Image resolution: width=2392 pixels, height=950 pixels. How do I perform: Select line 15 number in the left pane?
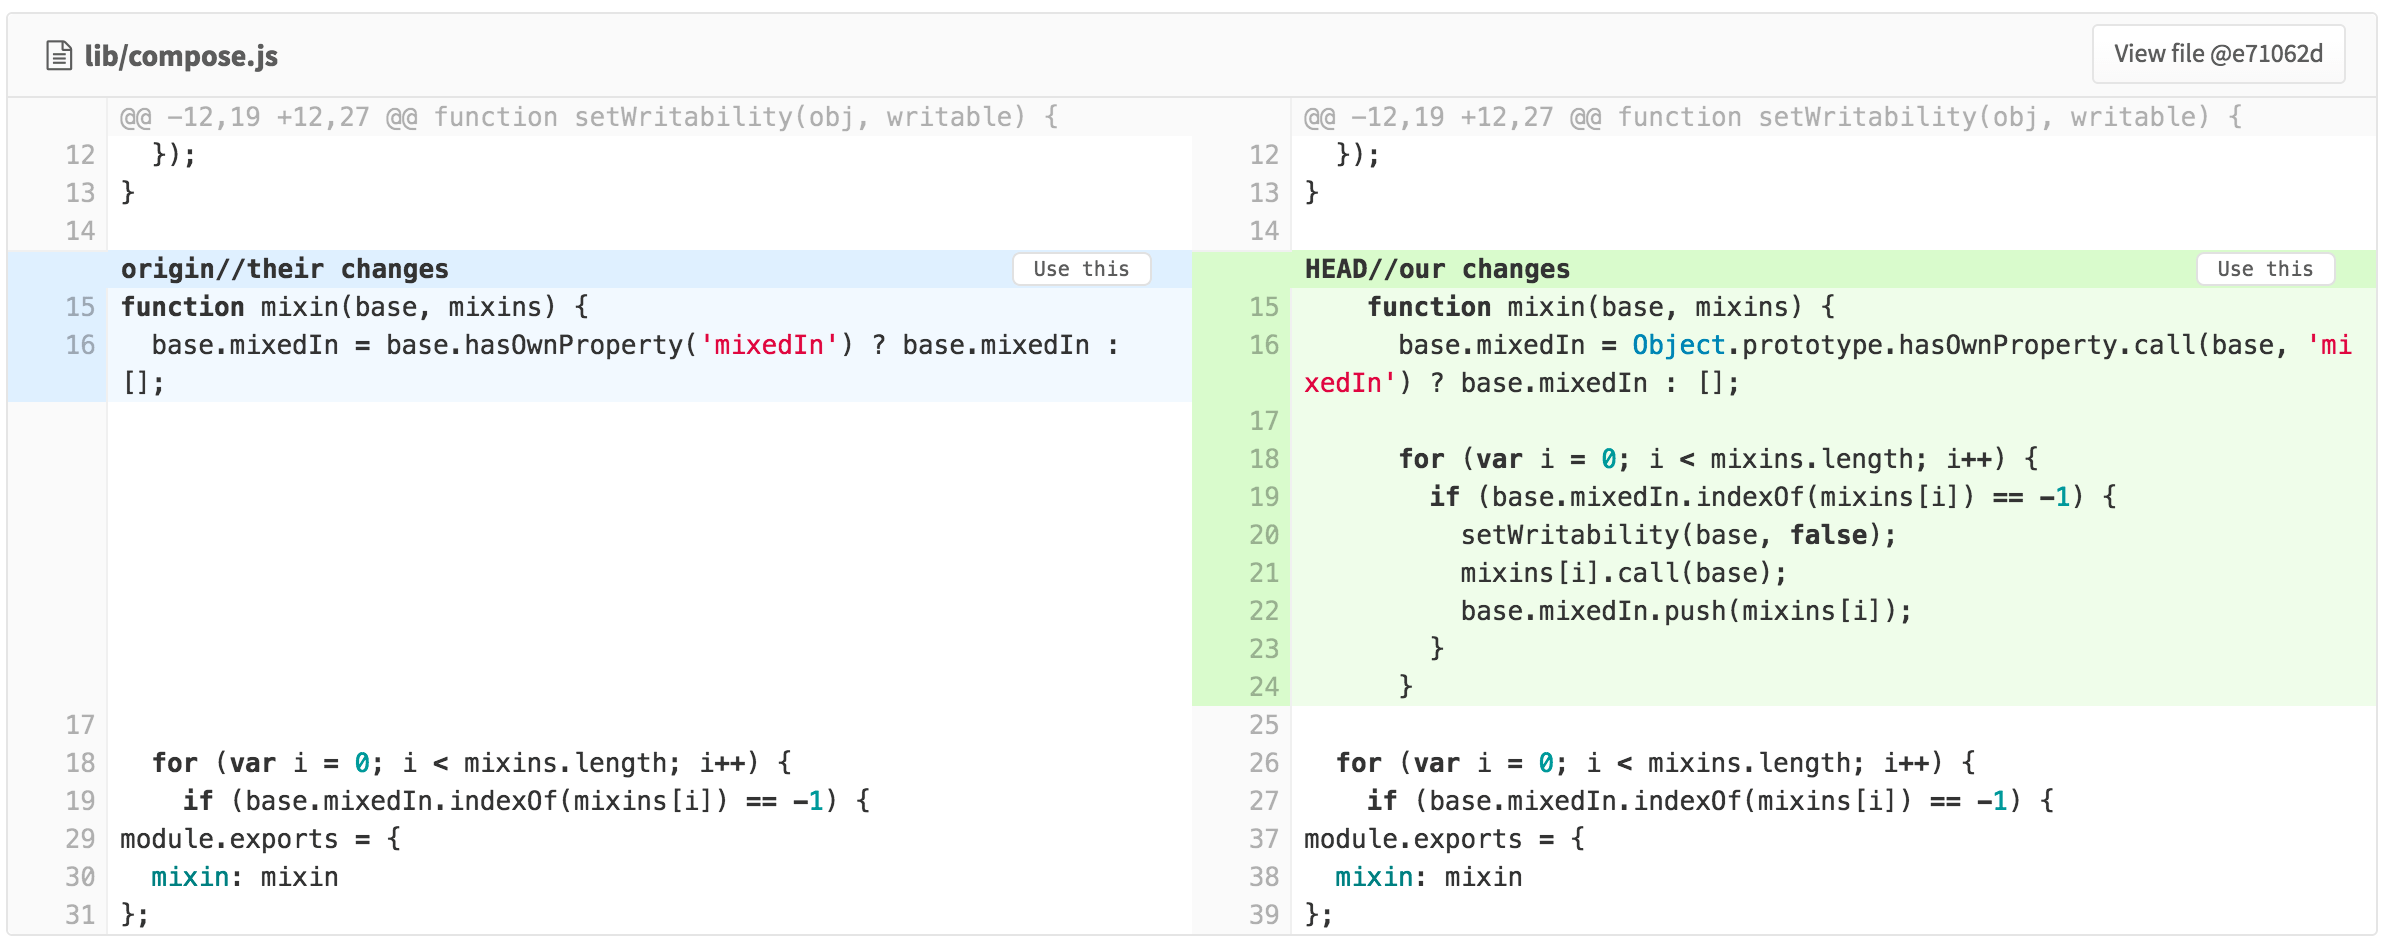tap(78, 307)
